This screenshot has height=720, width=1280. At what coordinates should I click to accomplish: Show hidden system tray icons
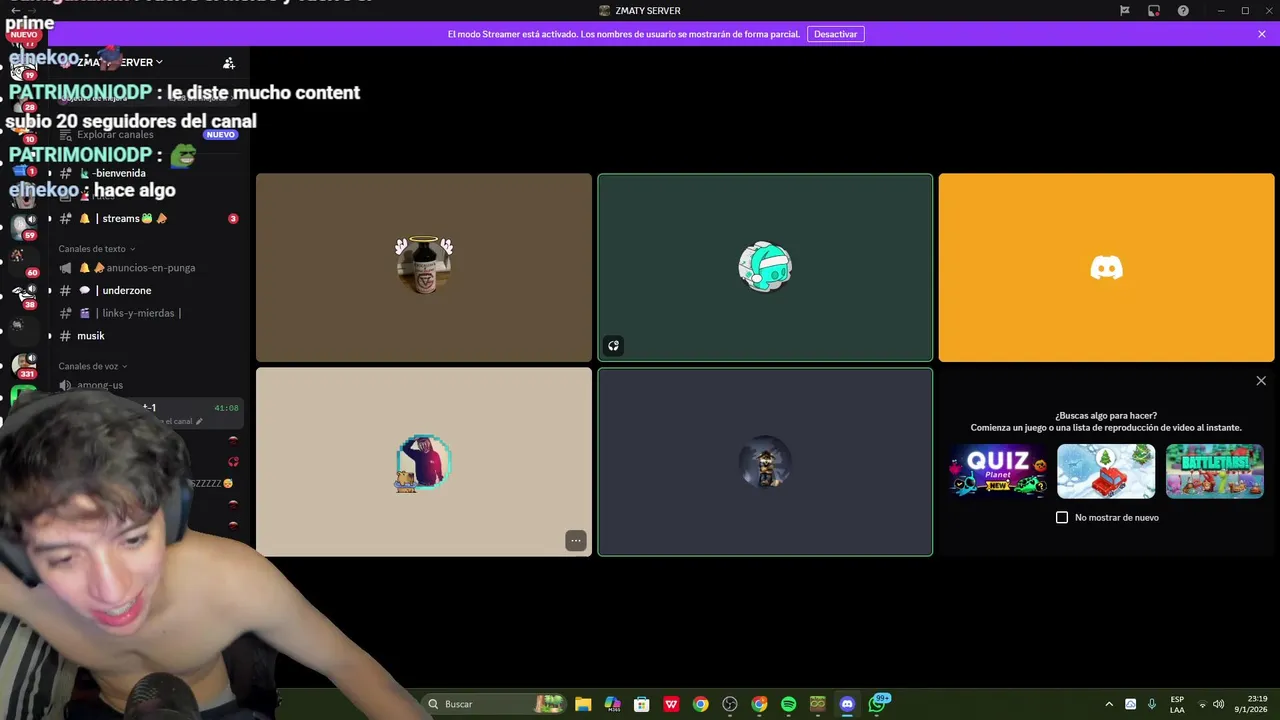click(1108, 704)
